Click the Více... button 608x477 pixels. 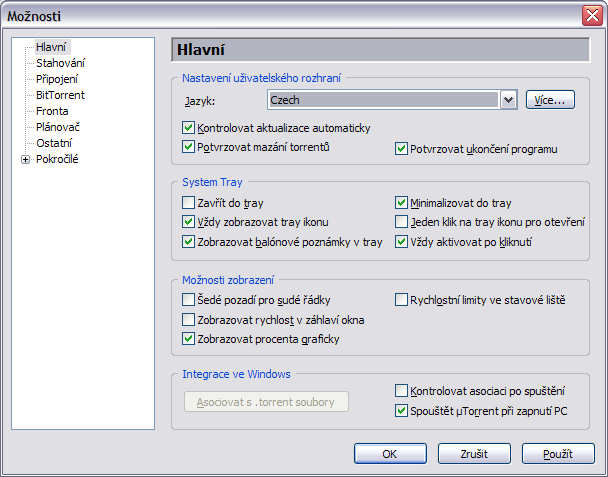click(551, 100)
